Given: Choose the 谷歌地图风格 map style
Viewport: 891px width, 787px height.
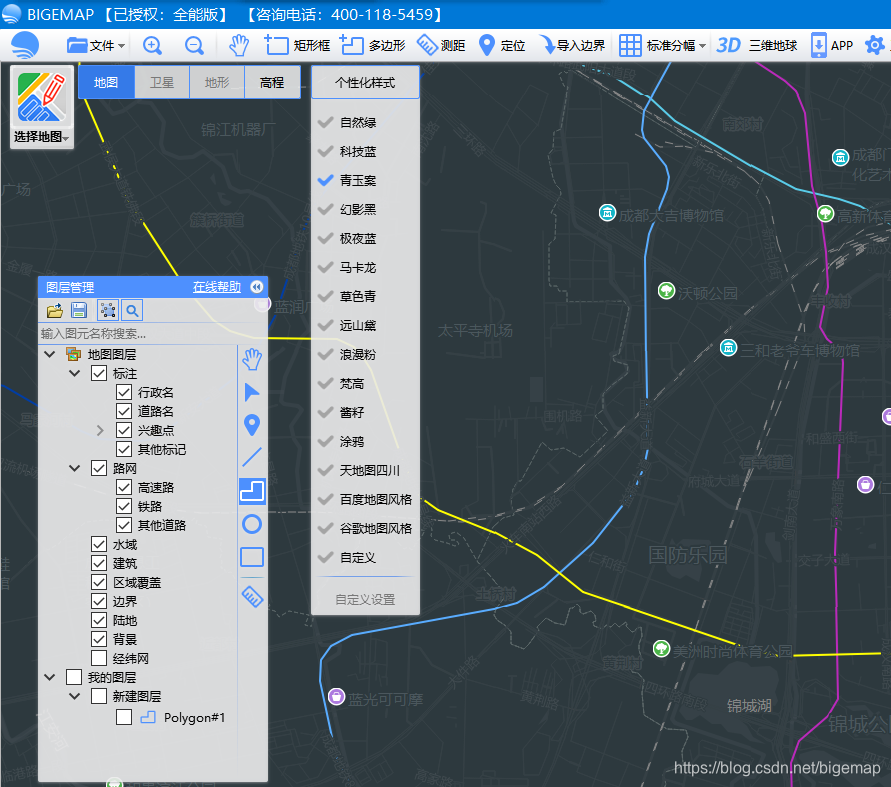Looking at the screenshot, I should (x=365, y=528).
